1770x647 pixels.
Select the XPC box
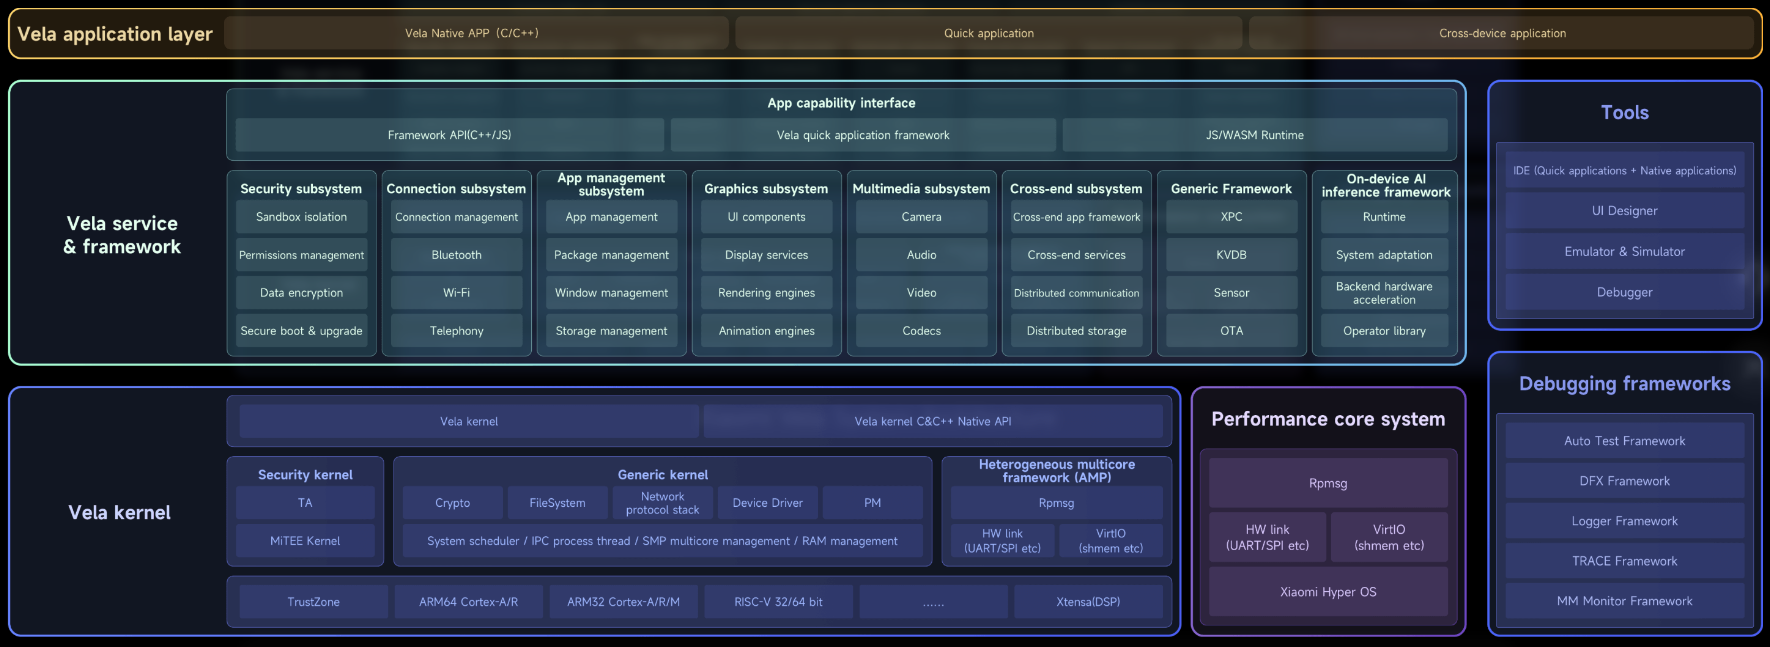point(1232,217)
